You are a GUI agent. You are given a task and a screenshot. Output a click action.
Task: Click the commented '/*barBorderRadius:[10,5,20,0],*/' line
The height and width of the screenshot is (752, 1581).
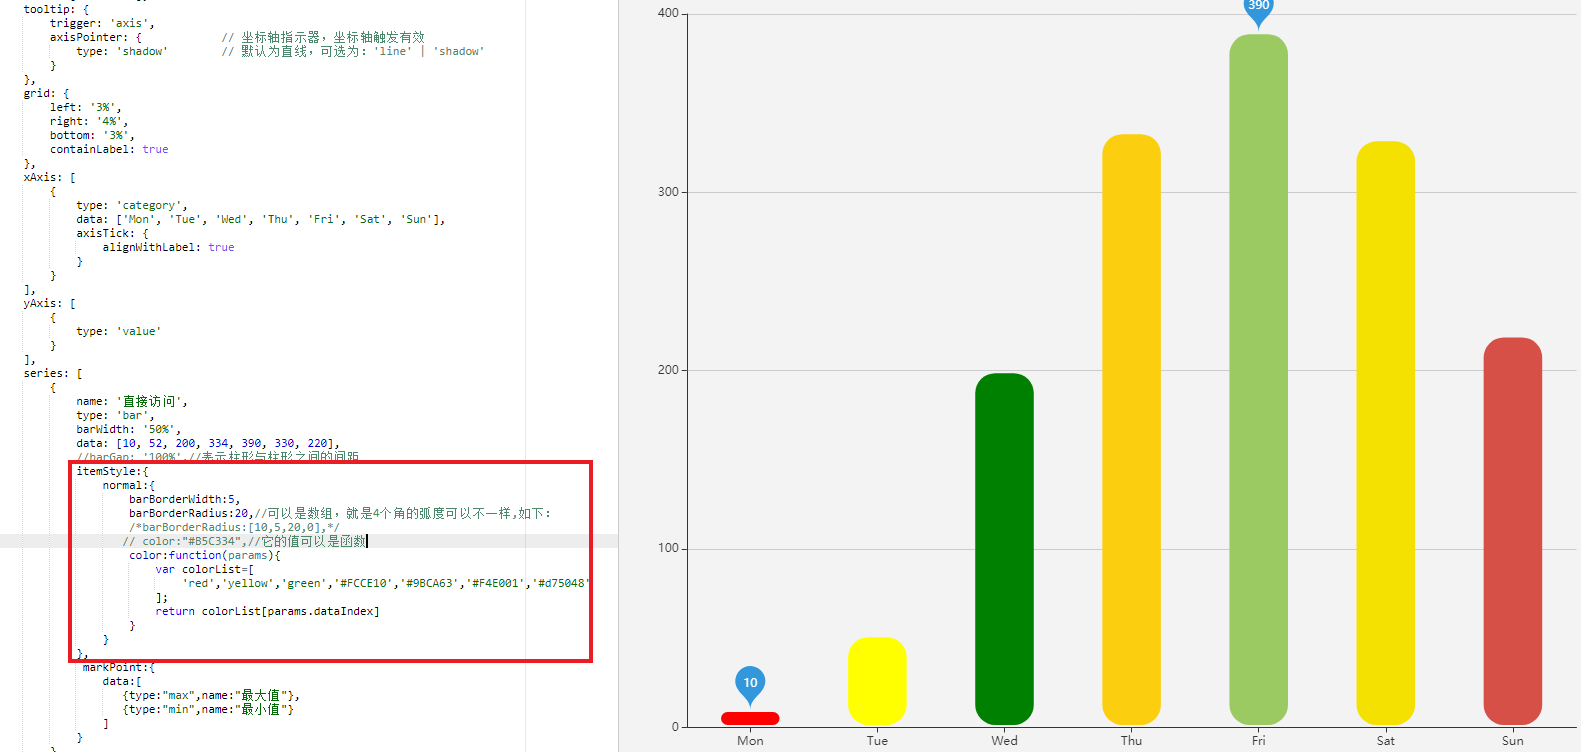click(x=234, y=527)
